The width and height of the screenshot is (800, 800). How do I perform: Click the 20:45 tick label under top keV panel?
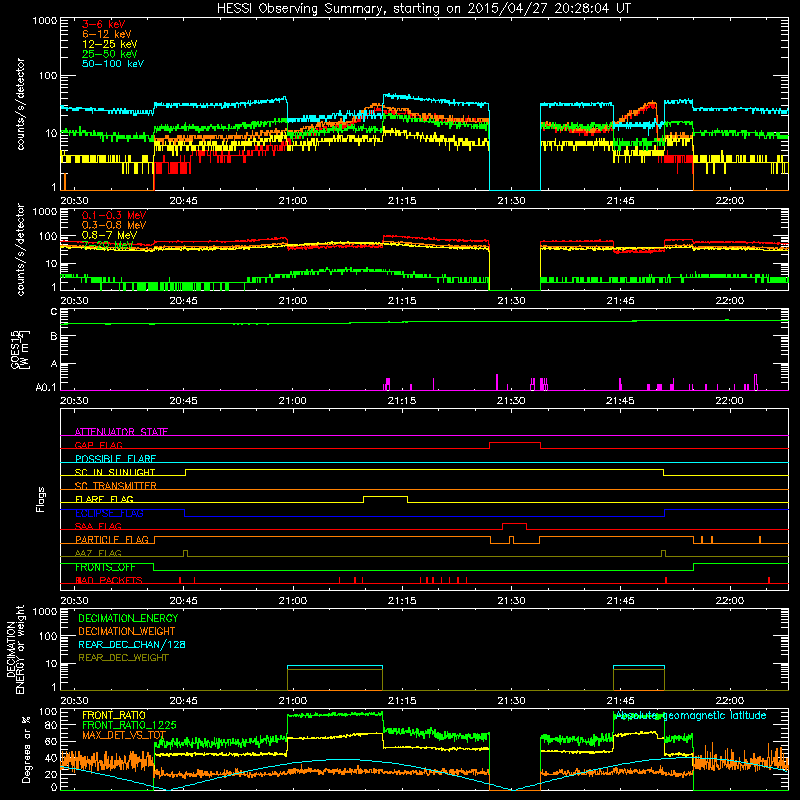click(x=184, y=201)
